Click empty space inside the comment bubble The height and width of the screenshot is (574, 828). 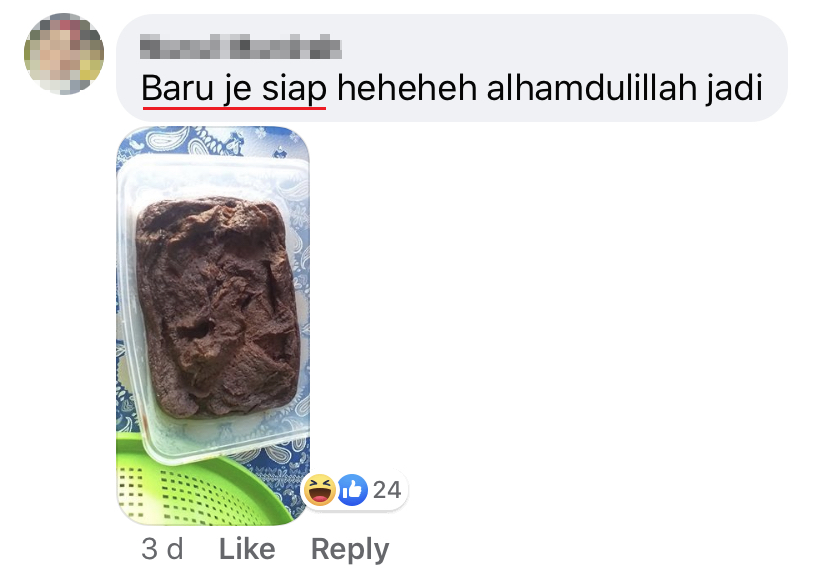(554, 45)
